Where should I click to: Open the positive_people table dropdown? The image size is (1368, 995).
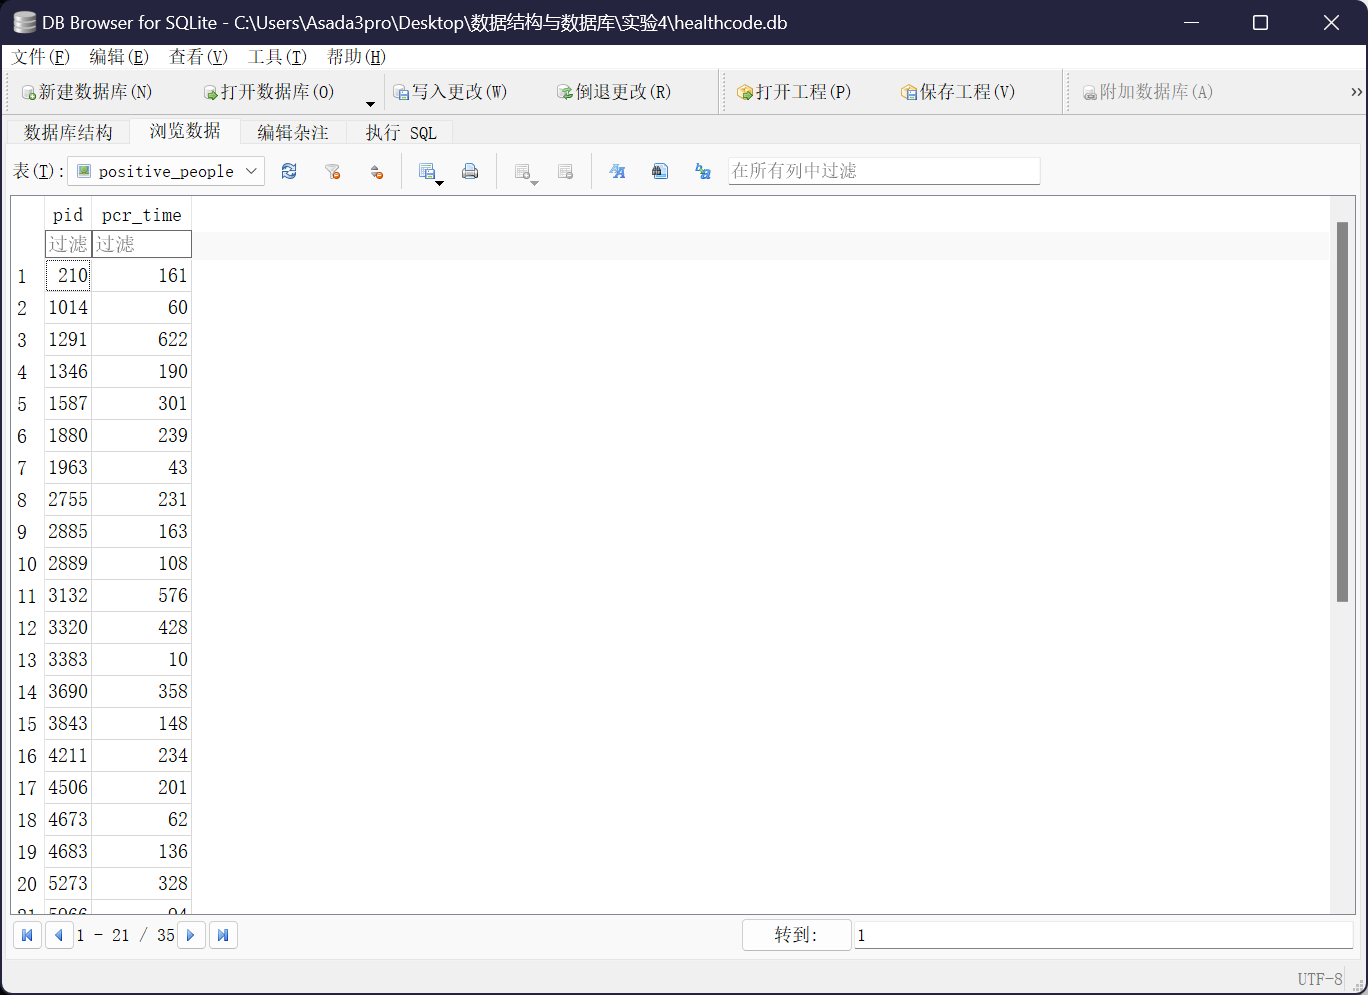click(x=166, y=172)
